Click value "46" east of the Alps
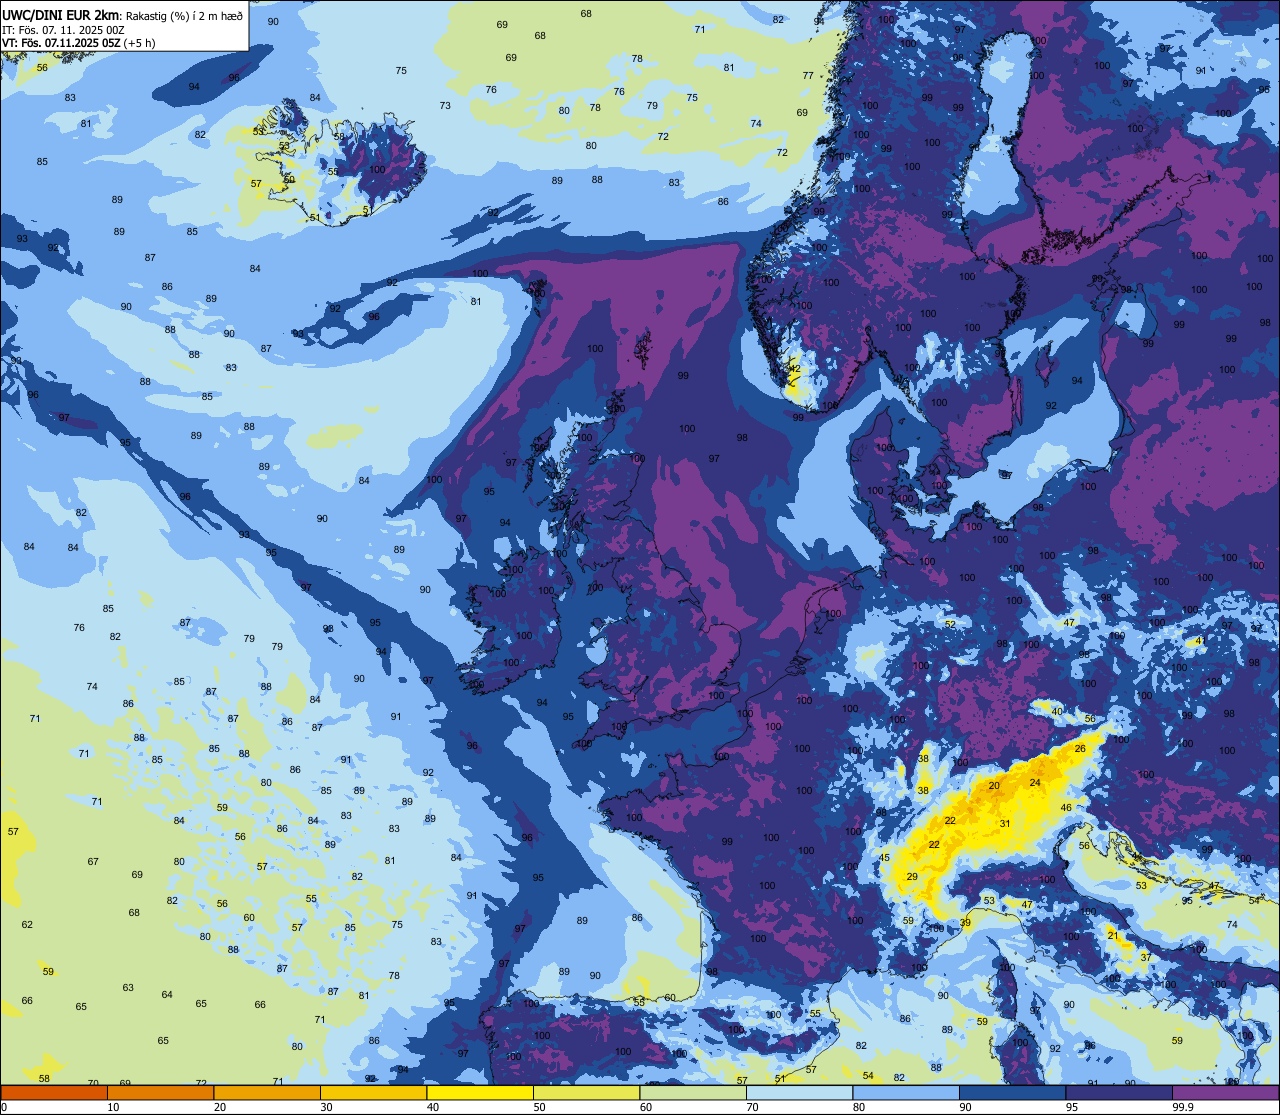The width and height of the screenshot is (1280, 1115). 1067,808
